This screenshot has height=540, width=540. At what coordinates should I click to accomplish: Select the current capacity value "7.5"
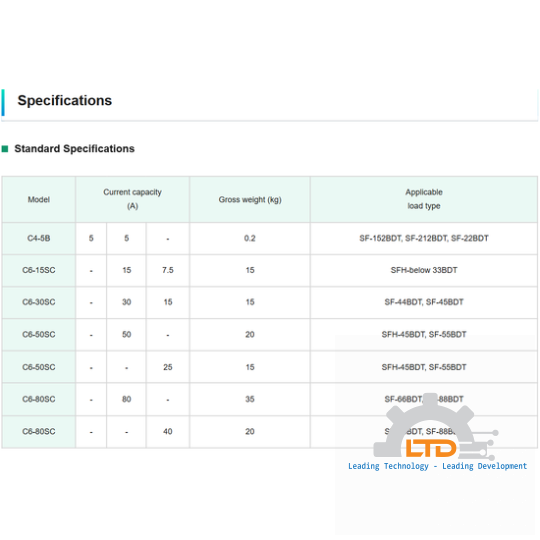tap(168, 270)
